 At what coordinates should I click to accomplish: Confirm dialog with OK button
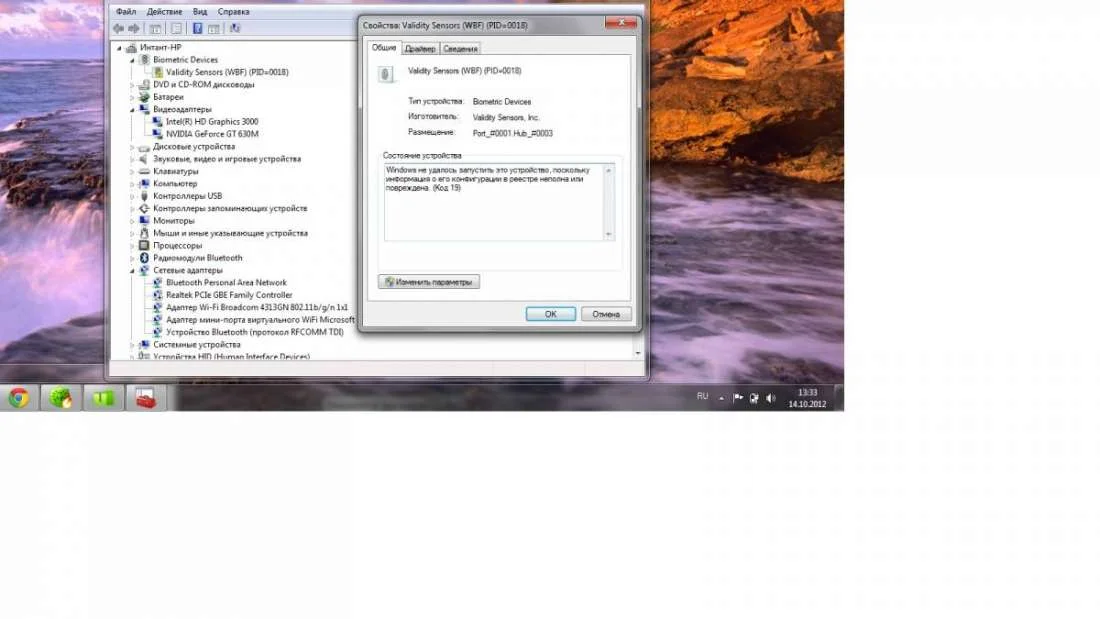(551, 314)
